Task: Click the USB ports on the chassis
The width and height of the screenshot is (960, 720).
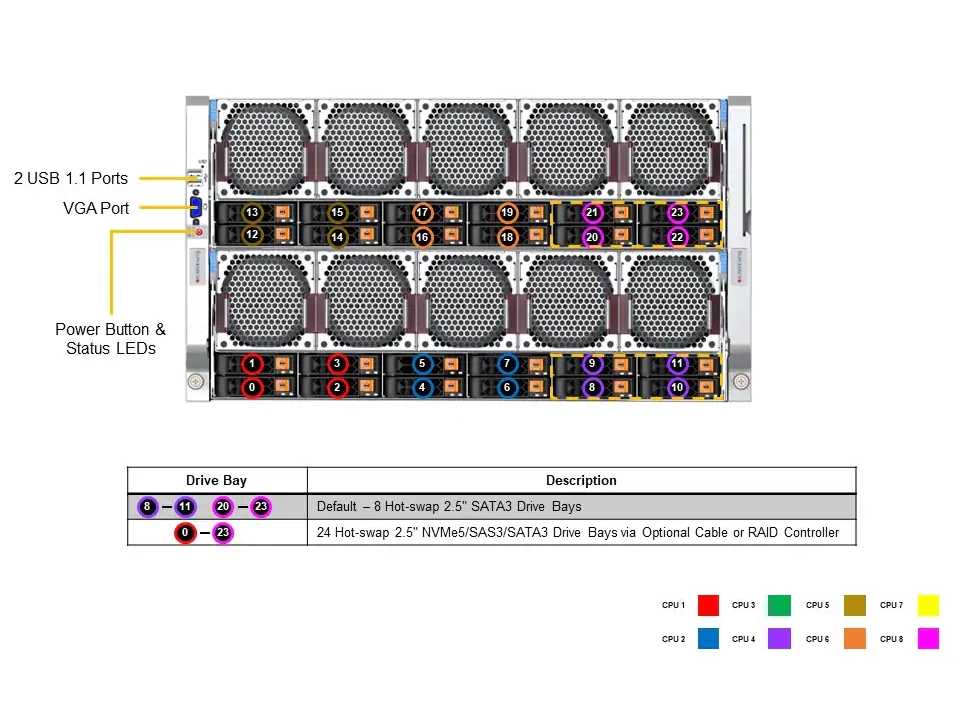Action: coord(195,178)
